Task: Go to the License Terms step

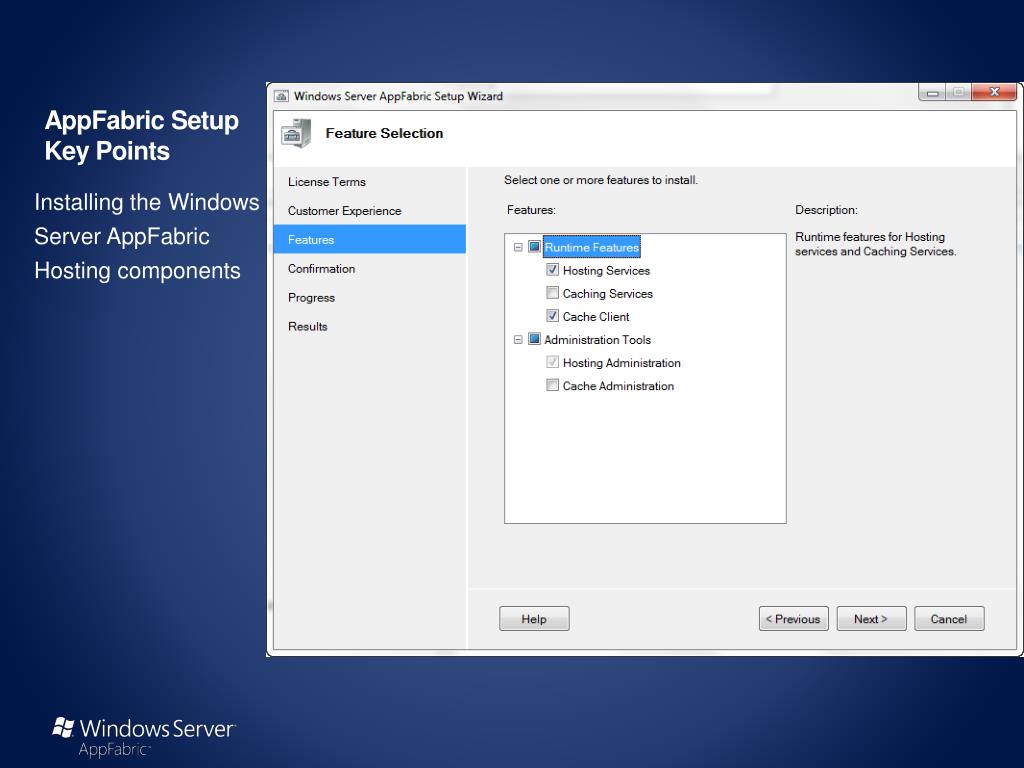Action: (x=327, y=182)
